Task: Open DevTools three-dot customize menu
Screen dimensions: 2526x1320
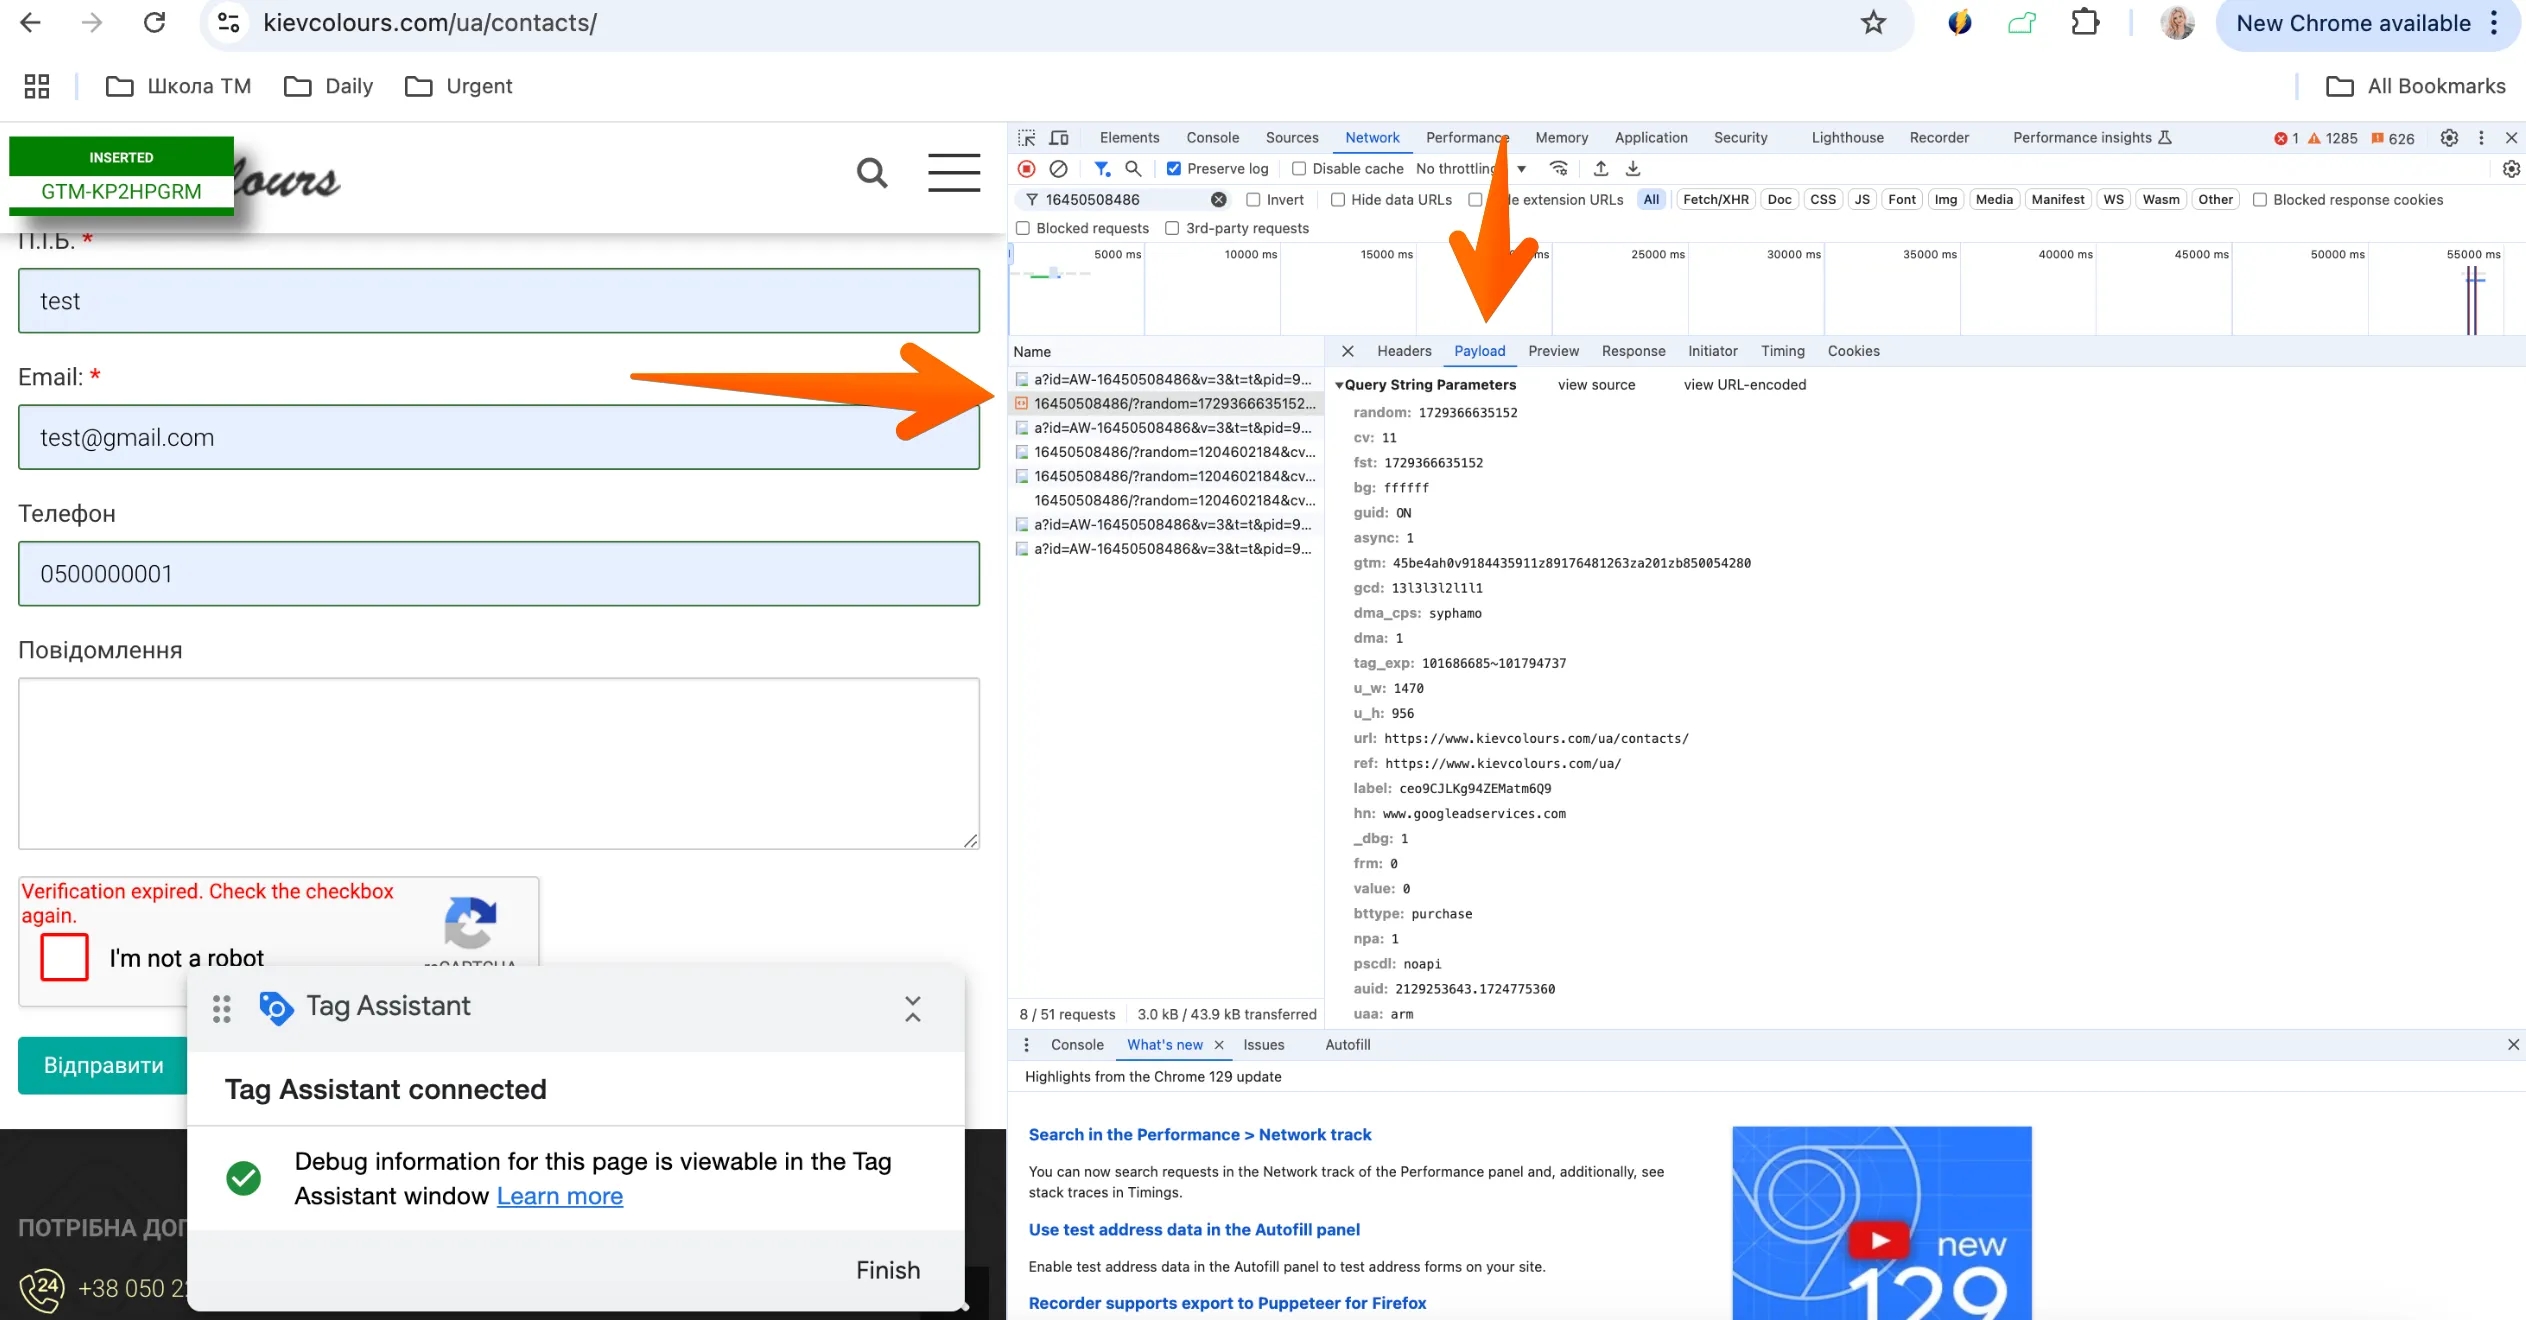Action: [2481, 138]
